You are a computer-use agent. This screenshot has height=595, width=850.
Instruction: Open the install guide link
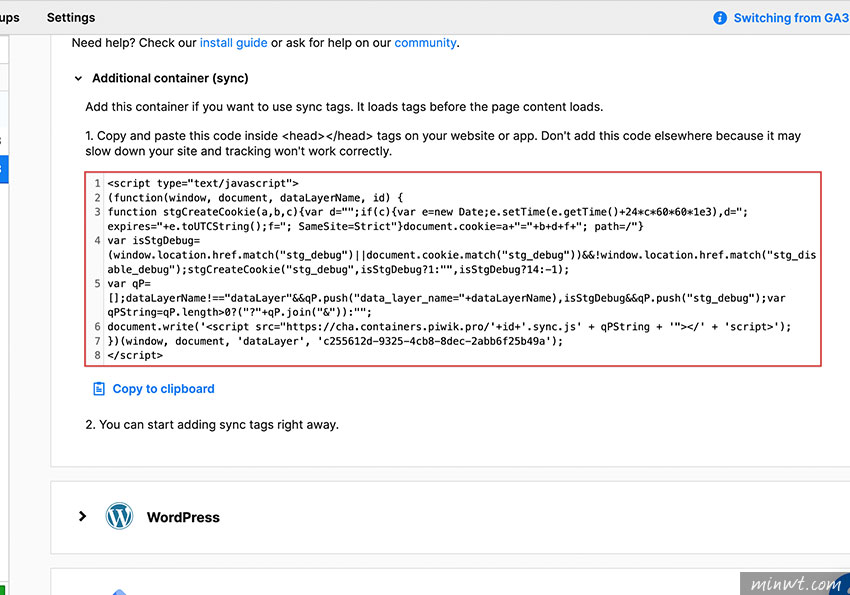pyautogui.click(x=233, y=43)
